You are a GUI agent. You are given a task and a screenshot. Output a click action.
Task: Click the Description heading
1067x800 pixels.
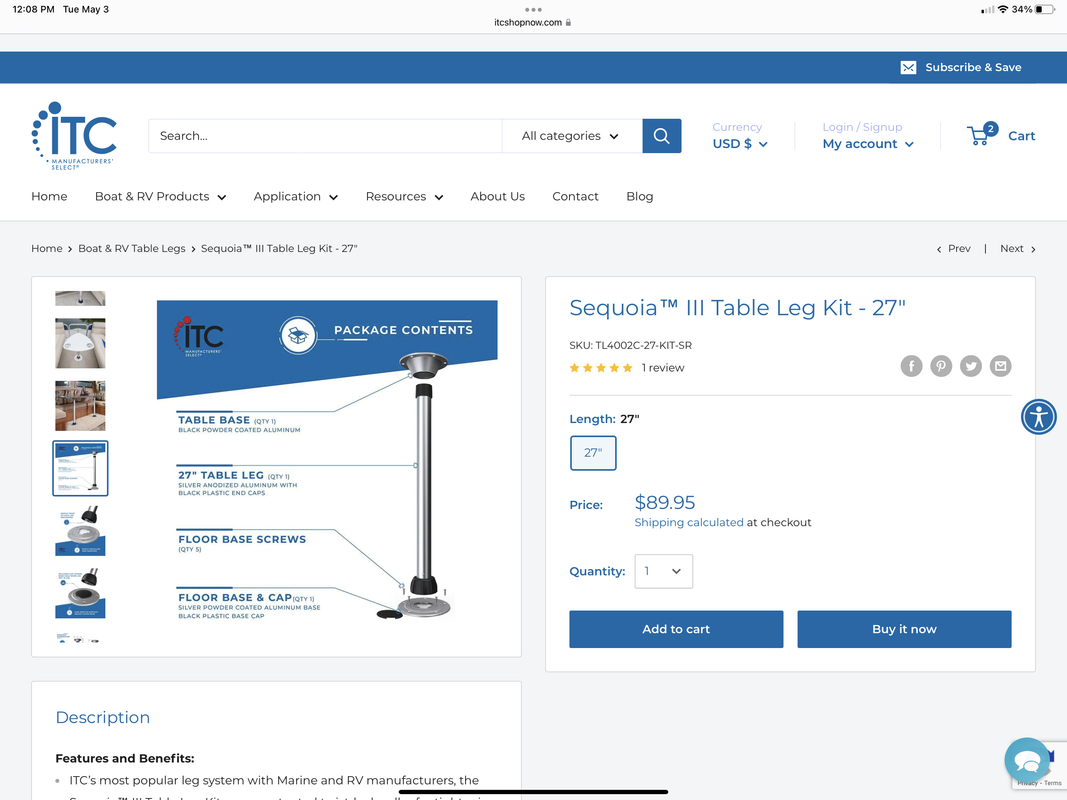point(103,718)
